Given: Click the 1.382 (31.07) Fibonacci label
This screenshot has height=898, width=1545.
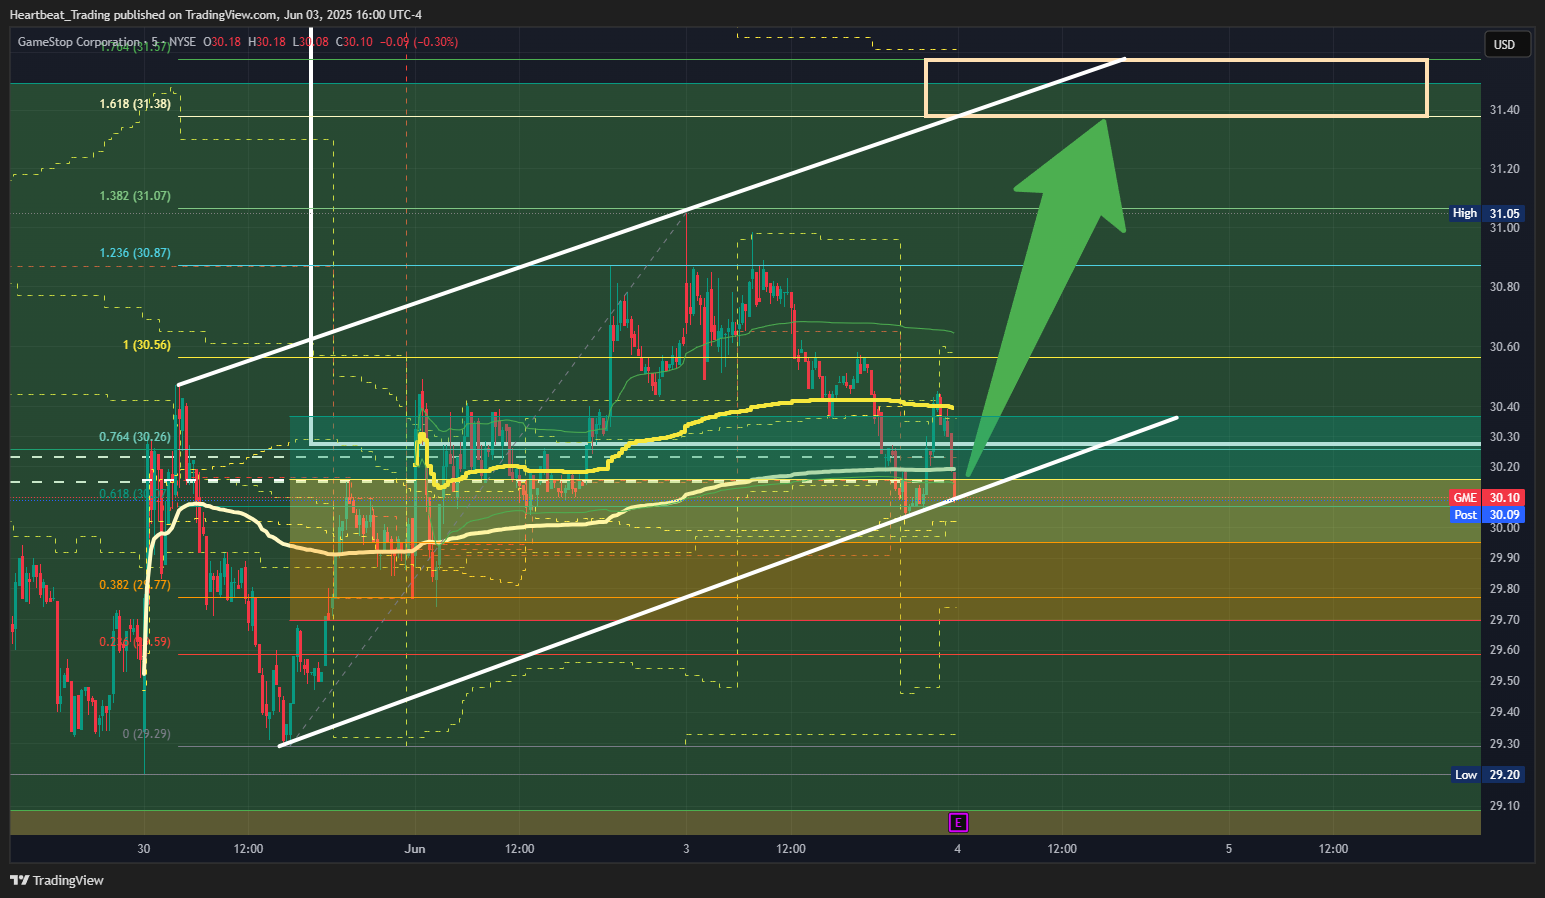Looking at the screenshot, I should click(x=135, y=196).
